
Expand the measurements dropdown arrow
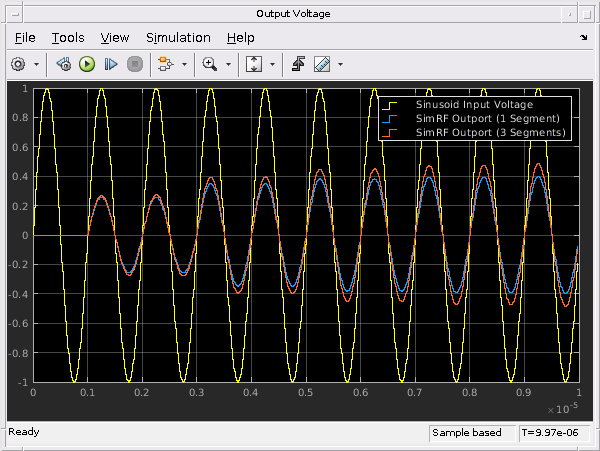click(340, 64)
